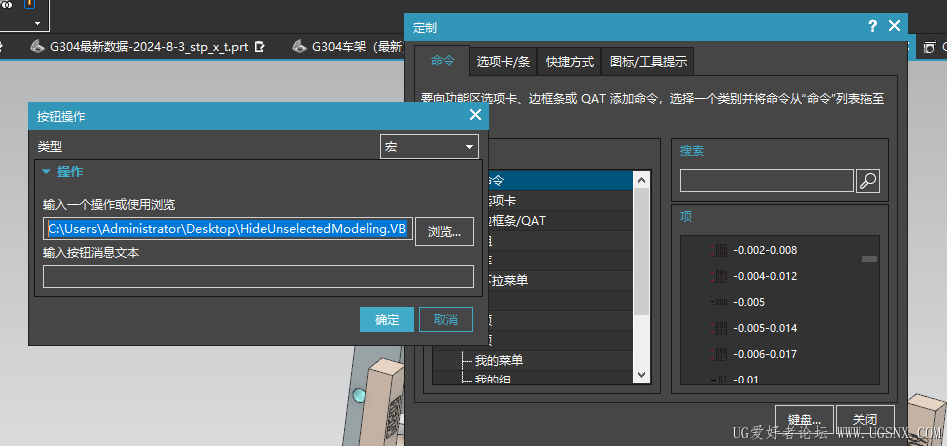The width and height of the screenshot is (947, 446).
Task: Select the 边框条/QAT category row
Action: tap(558, 221)
